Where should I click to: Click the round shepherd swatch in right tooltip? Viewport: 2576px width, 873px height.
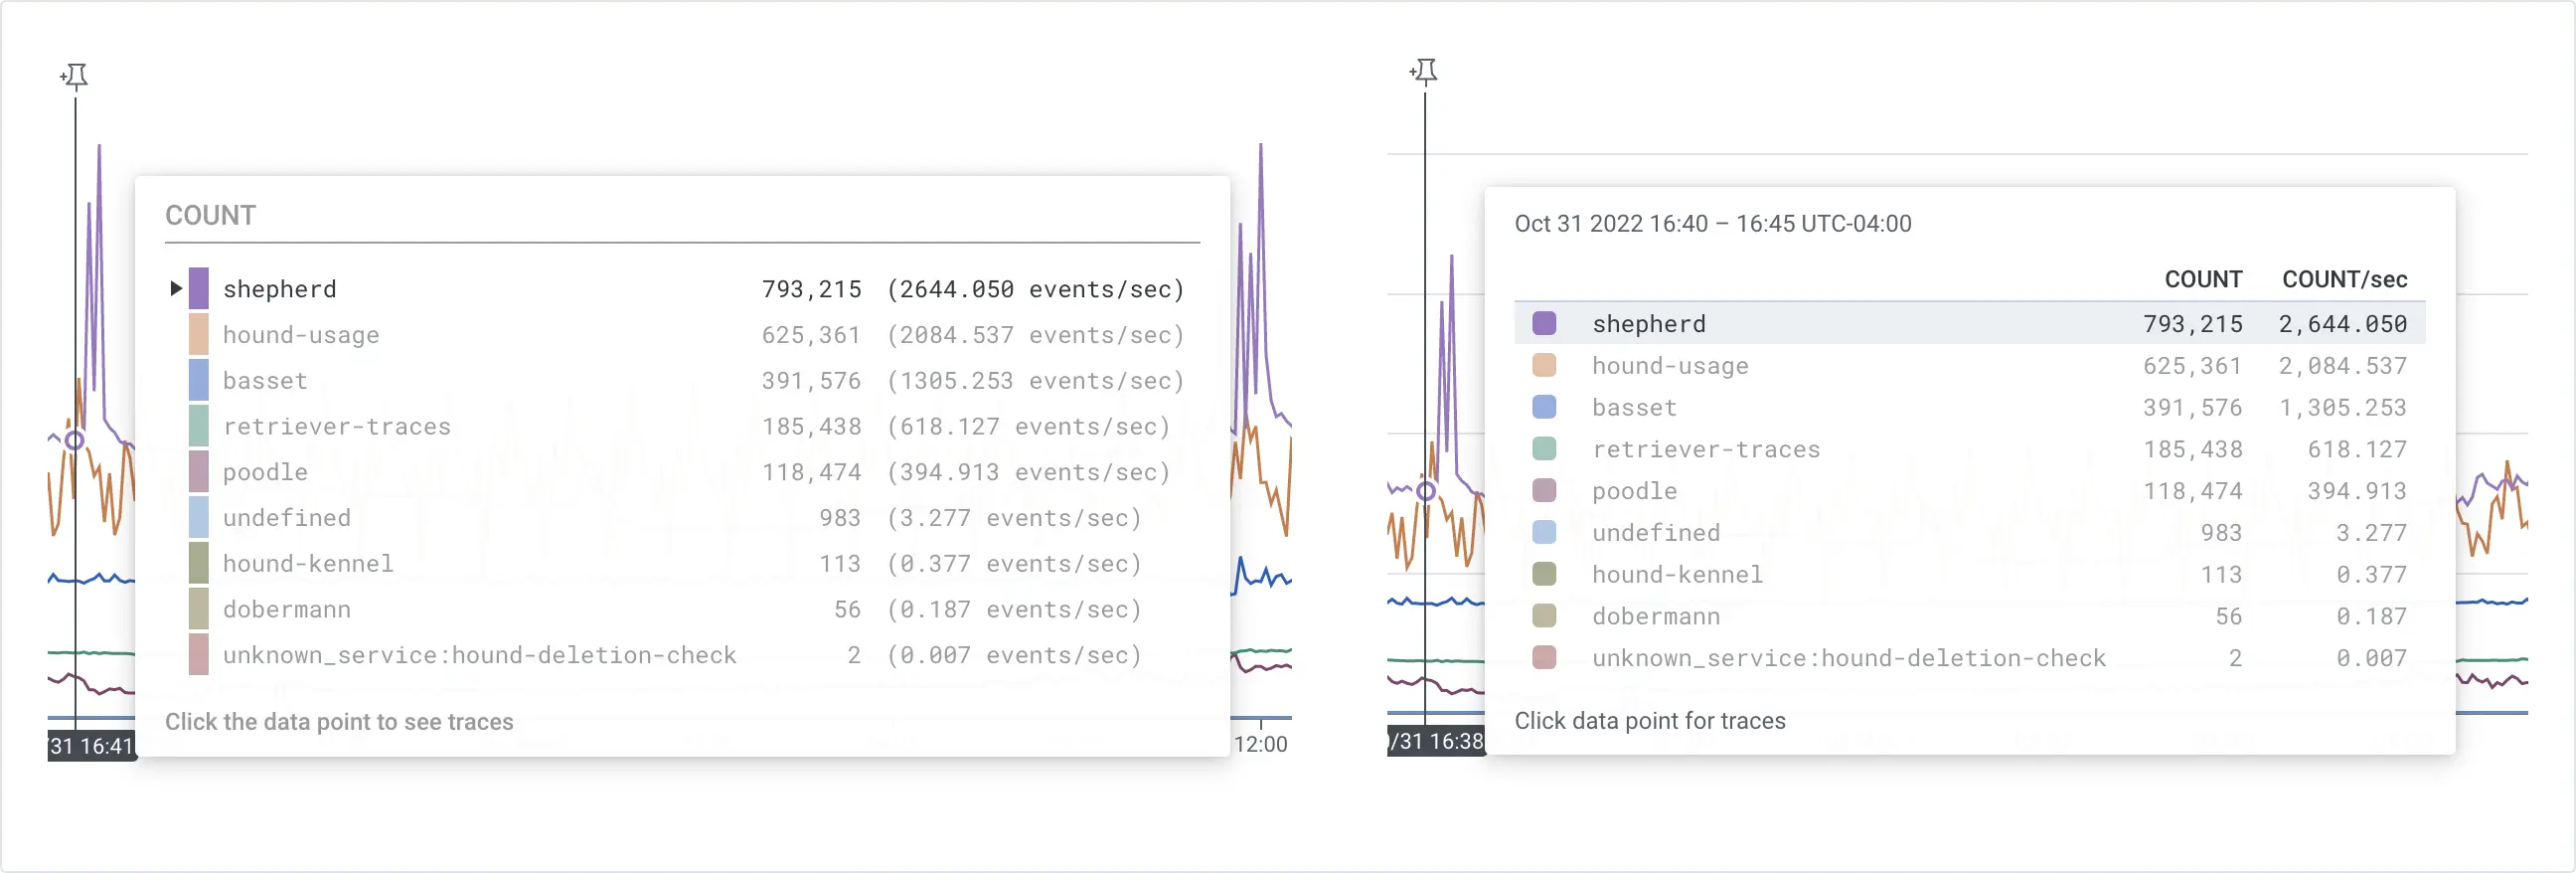click(x=1544, y=324)
